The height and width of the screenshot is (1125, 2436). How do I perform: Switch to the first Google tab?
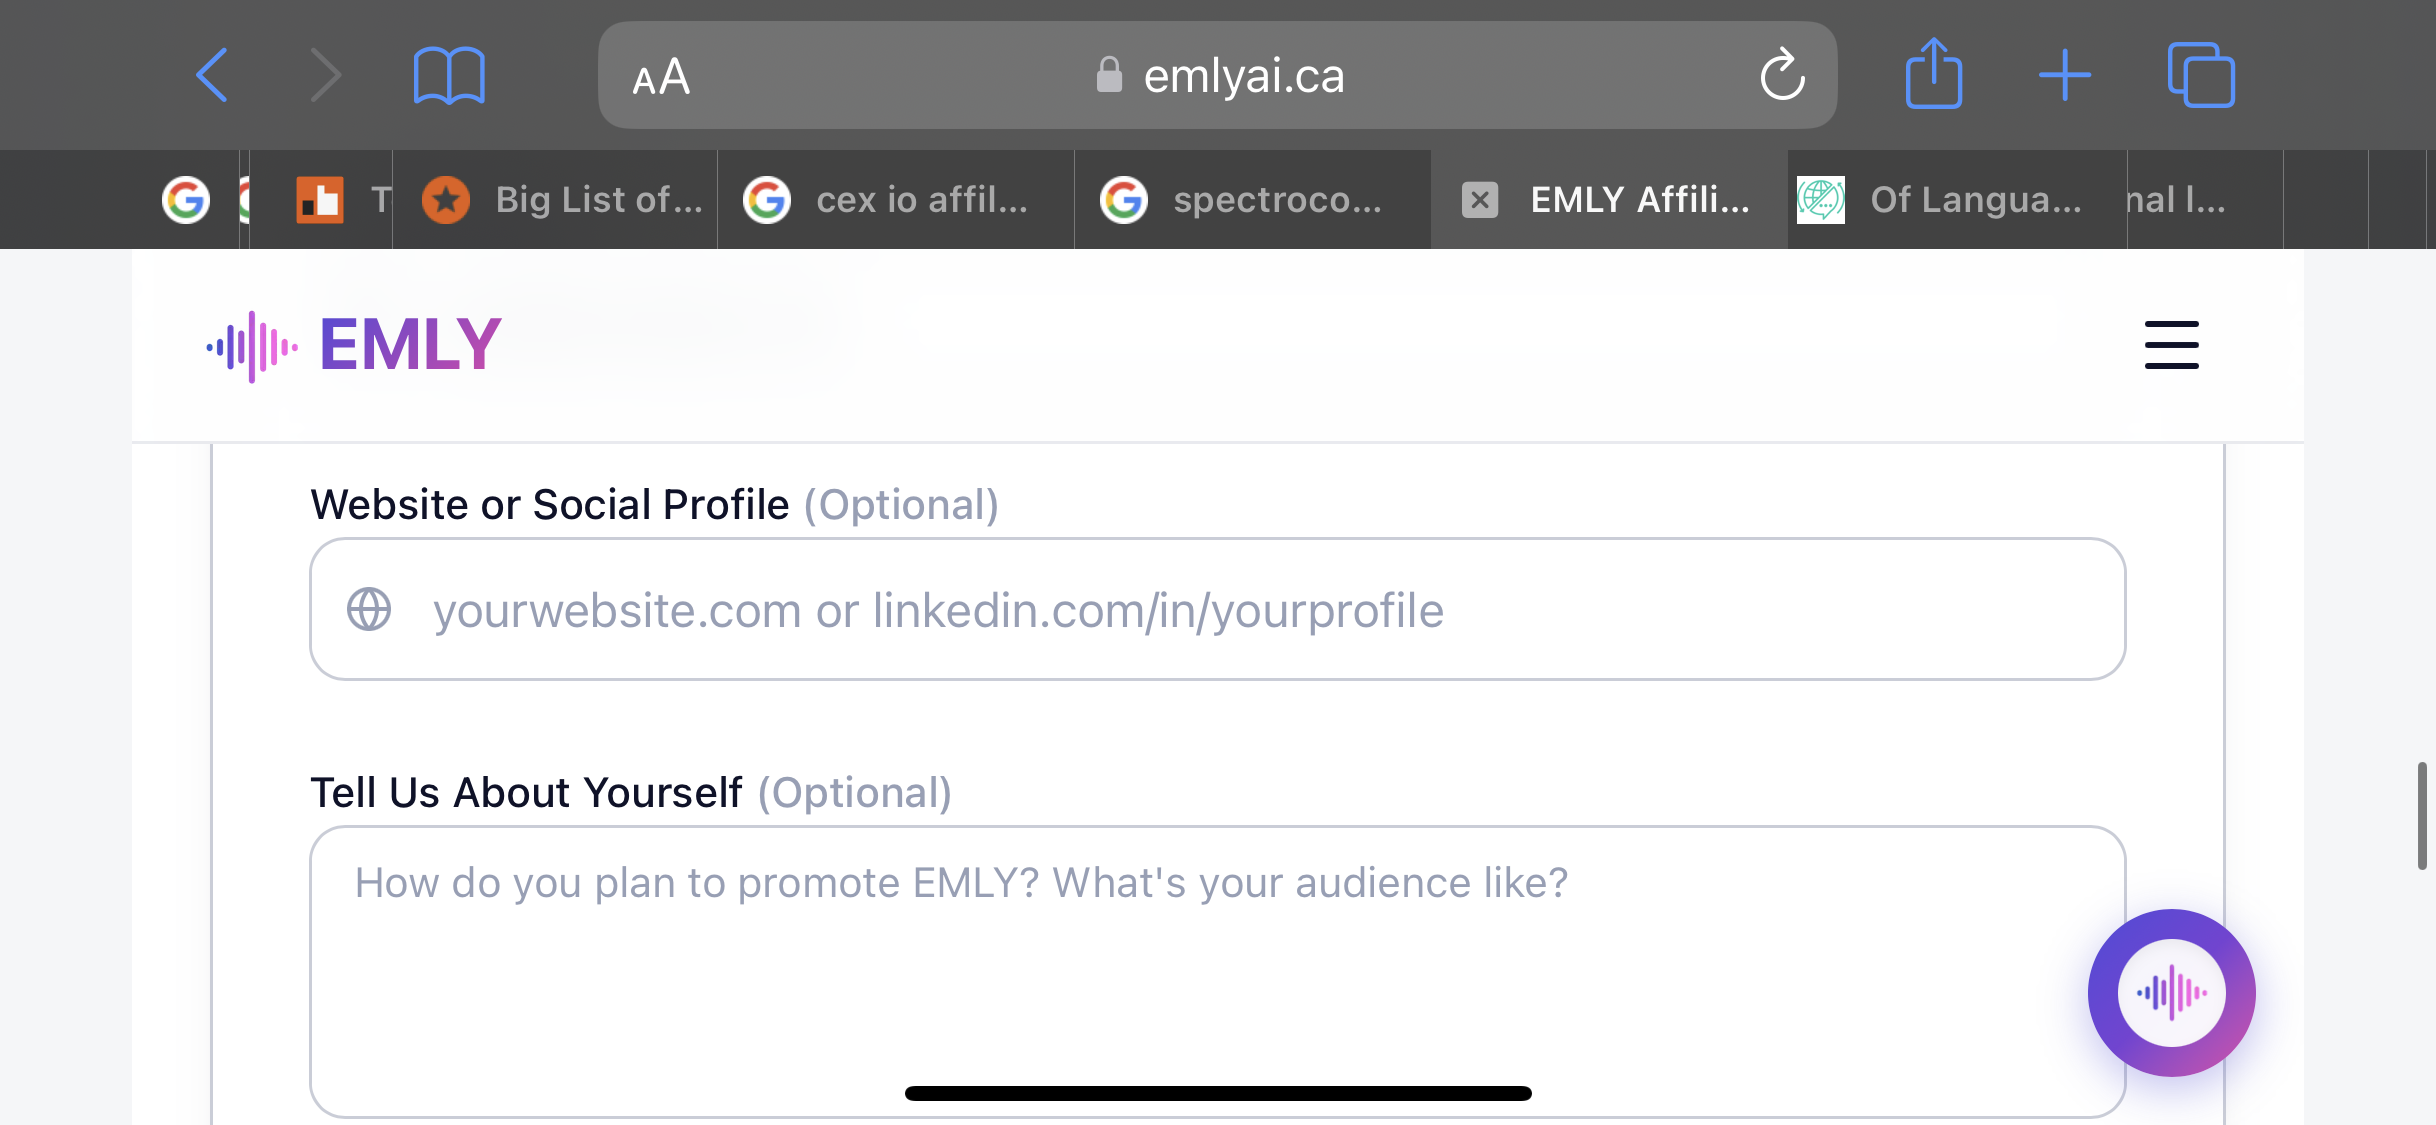(186, 200)
